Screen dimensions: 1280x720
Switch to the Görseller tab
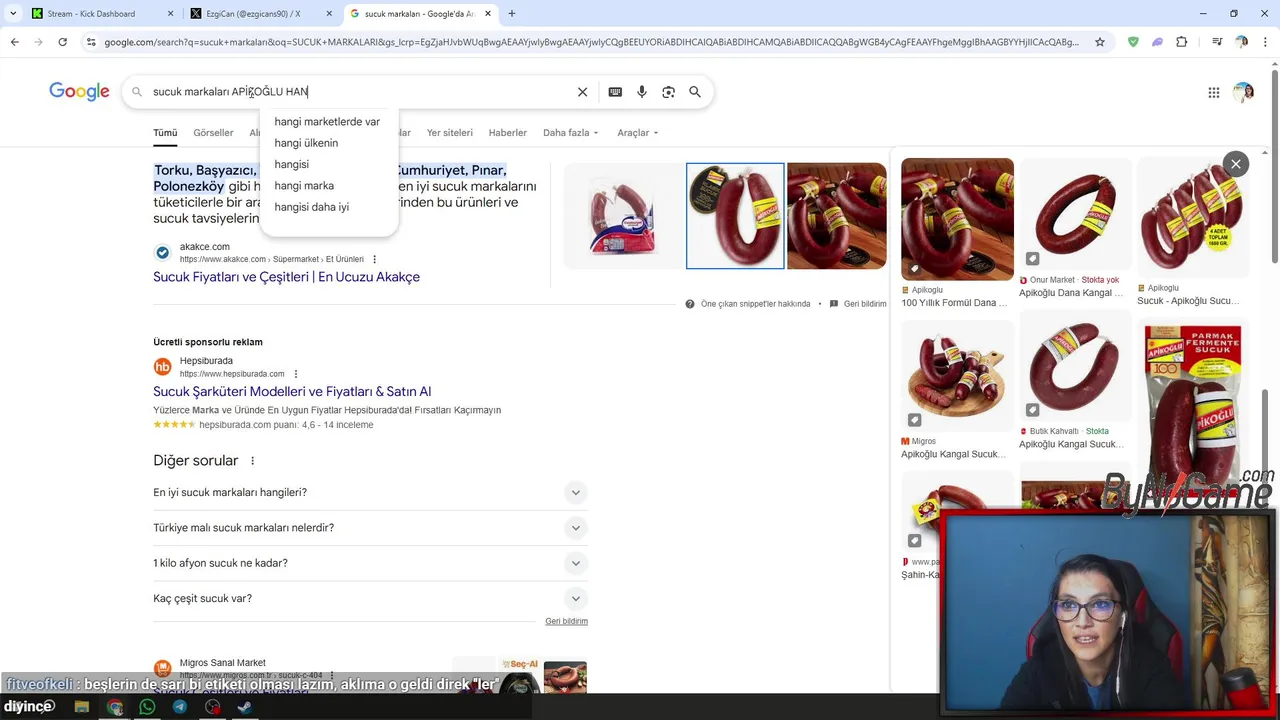point(213,133)
